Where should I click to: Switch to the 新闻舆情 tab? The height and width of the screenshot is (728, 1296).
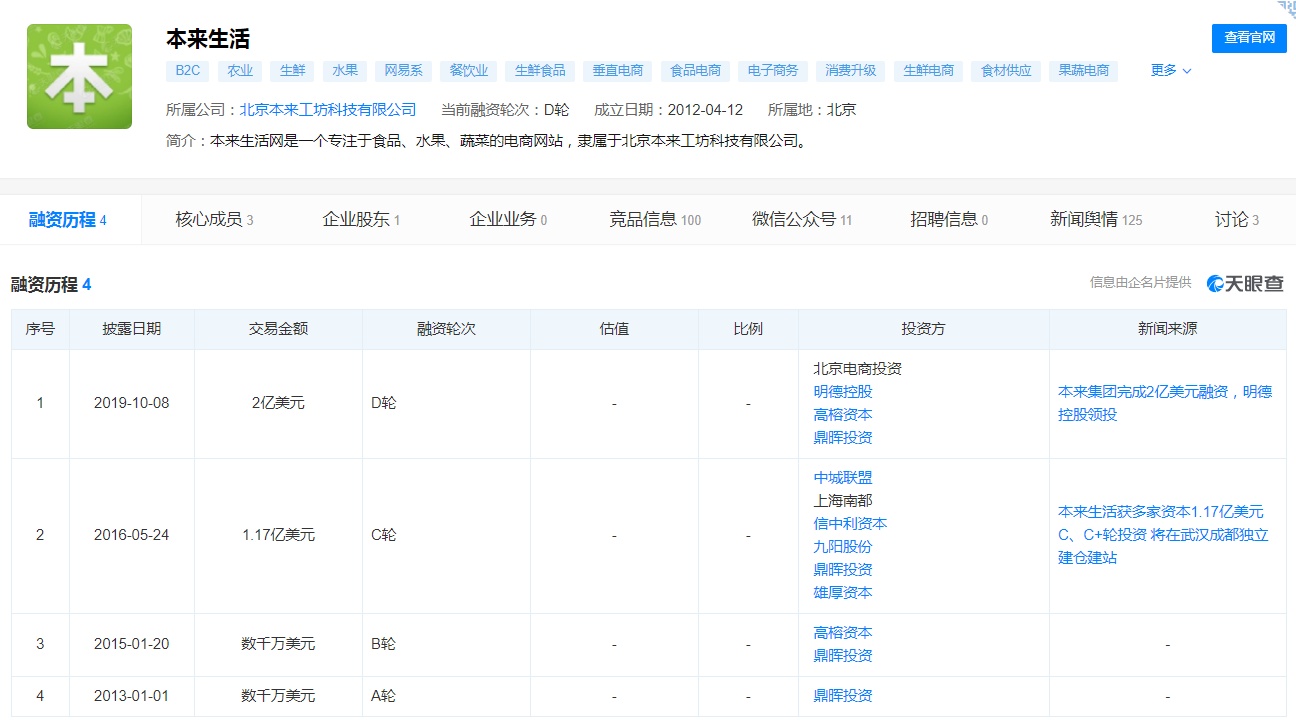click(1096, 220)
